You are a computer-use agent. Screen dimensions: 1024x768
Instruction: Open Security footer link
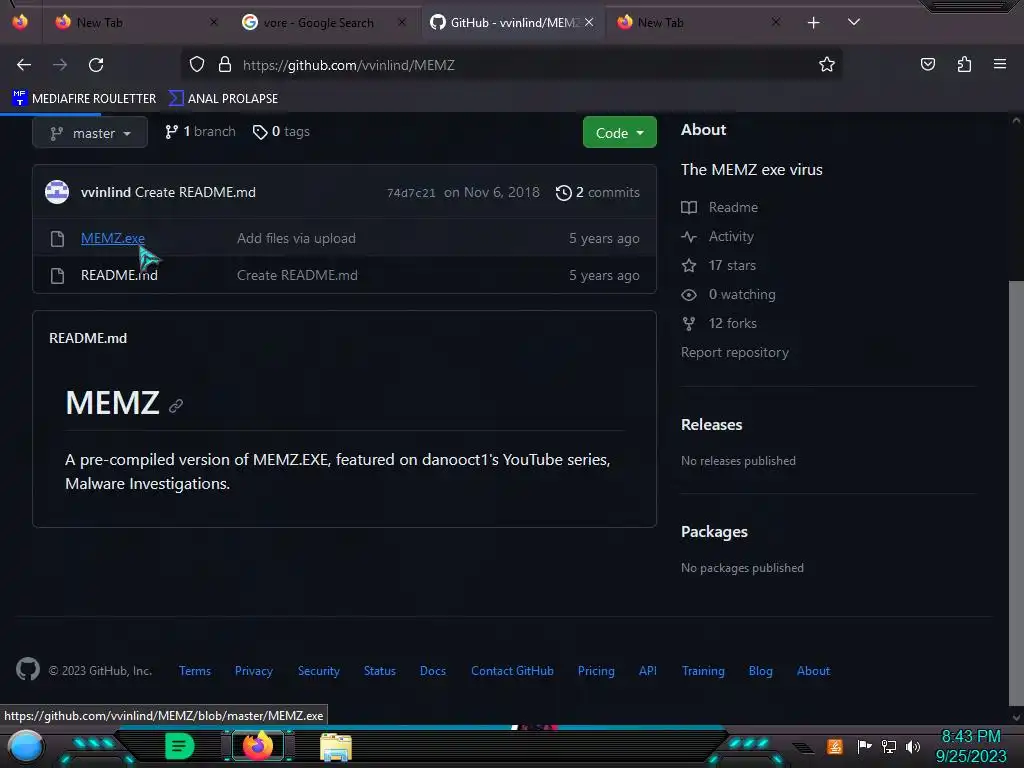pos(319,671)
